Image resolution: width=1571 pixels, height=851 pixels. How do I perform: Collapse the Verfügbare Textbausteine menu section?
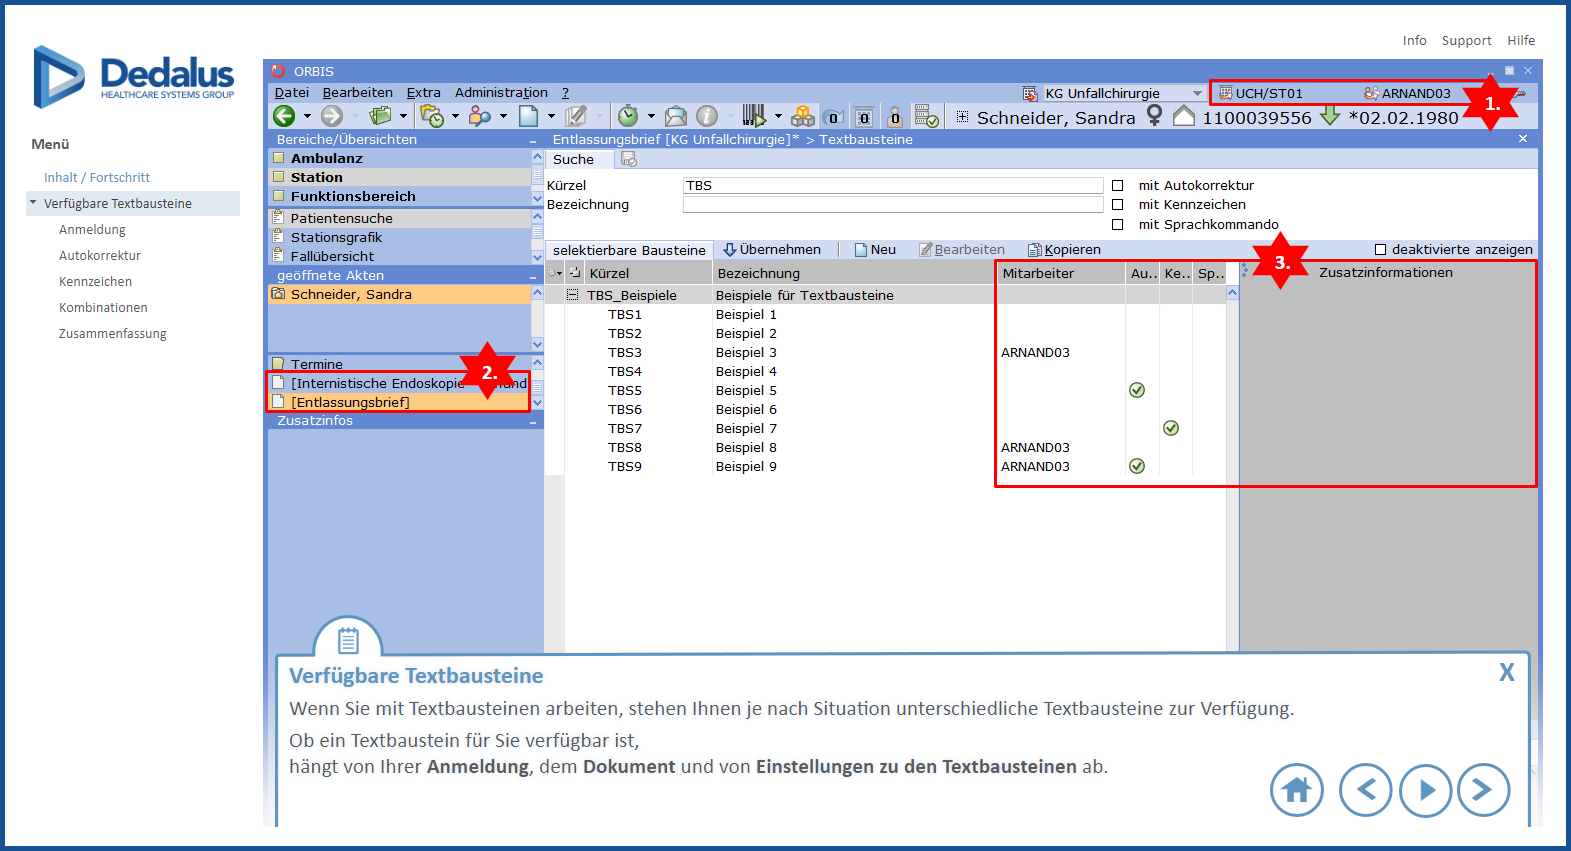pyautogui.click(x=33, y=203)
